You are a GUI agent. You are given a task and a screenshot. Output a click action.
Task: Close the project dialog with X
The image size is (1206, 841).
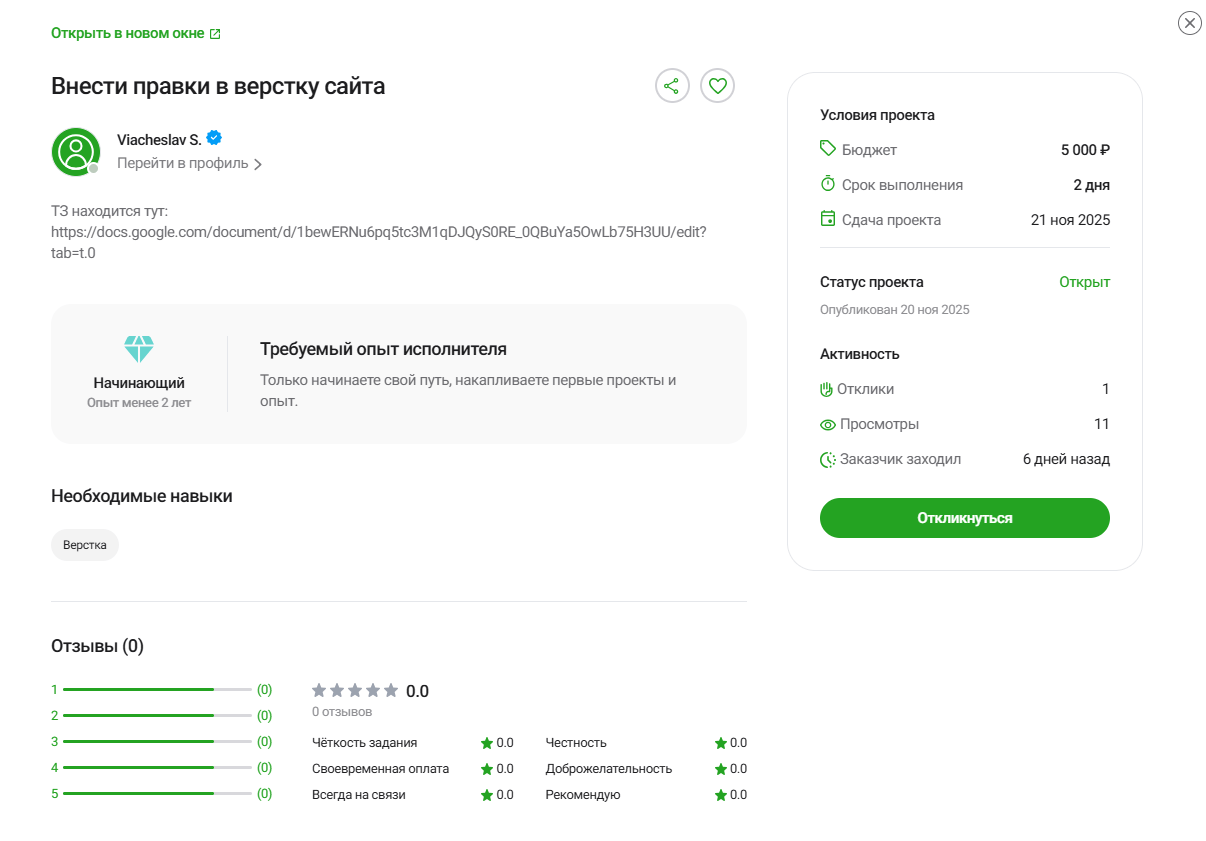tap(1189, 23)
